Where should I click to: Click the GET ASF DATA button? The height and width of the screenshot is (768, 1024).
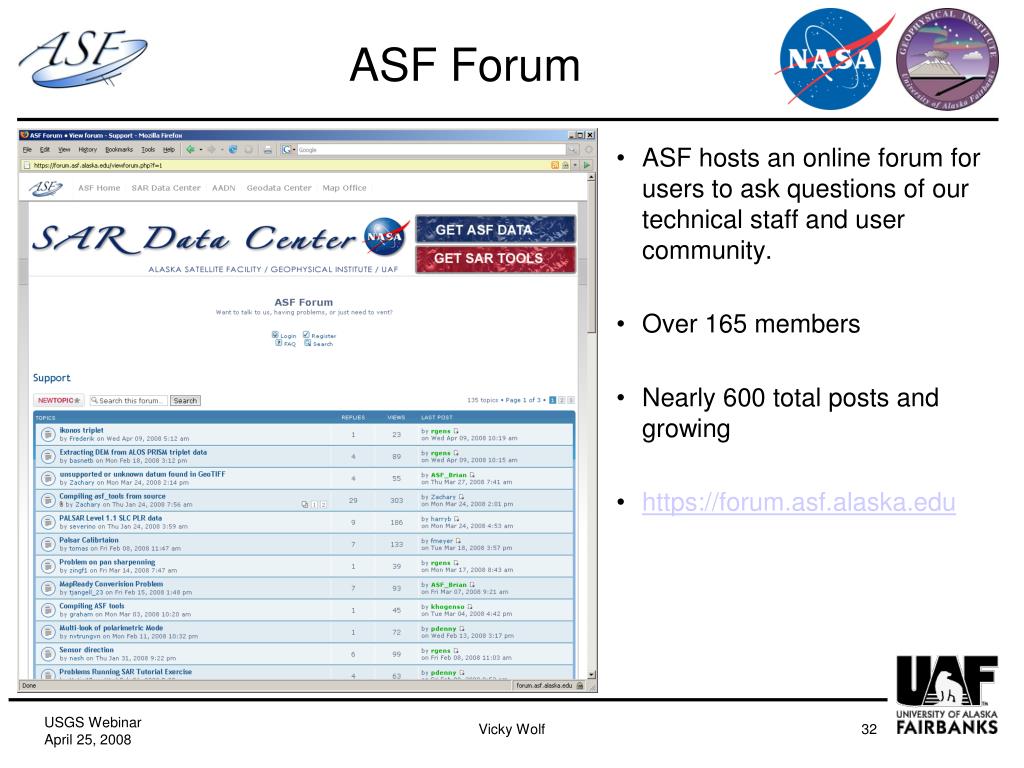(x=495, y=230)
